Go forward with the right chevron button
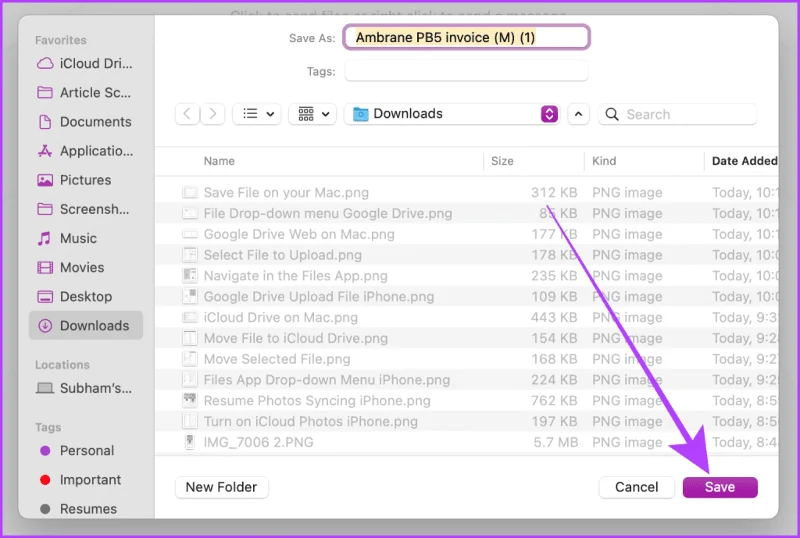The image size is (800, 538). (x=213, y=114)
